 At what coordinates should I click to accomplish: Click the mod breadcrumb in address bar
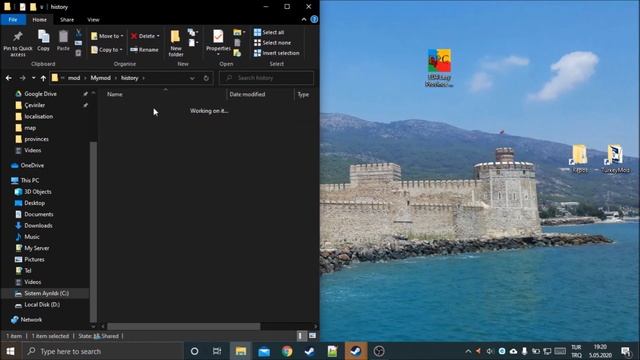pos(74,78)
